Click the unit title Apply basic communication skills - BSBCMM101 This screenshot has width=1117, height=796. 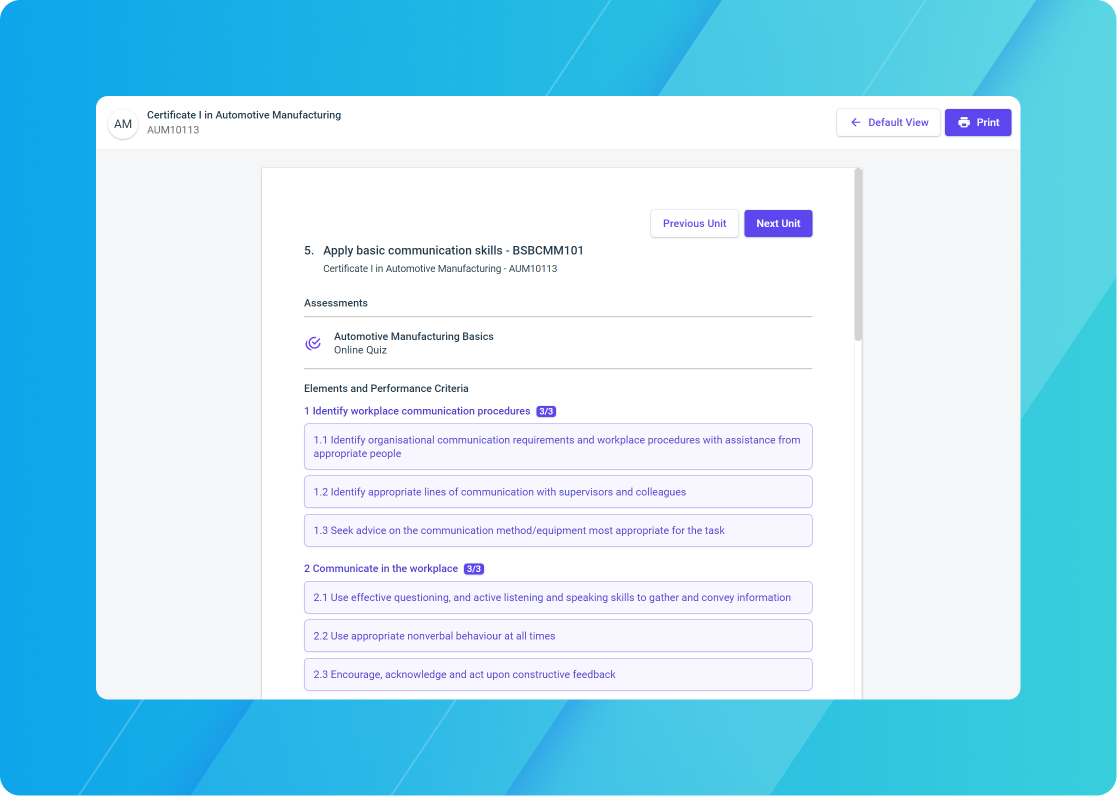click(453, 250)
